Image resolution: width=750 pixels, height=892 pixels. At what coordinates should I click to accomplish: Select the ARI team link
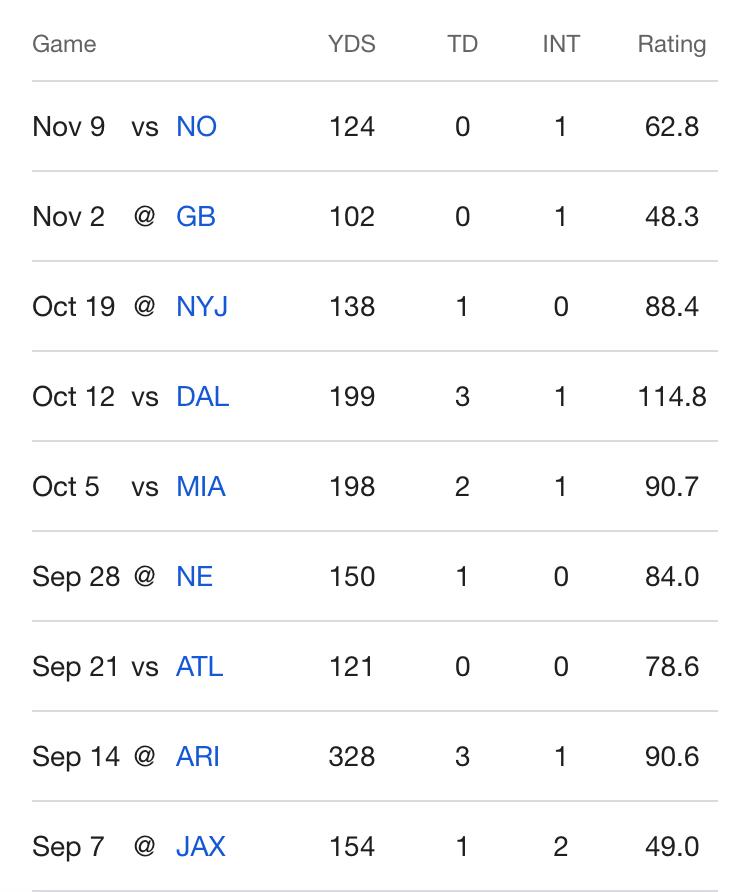197,757
